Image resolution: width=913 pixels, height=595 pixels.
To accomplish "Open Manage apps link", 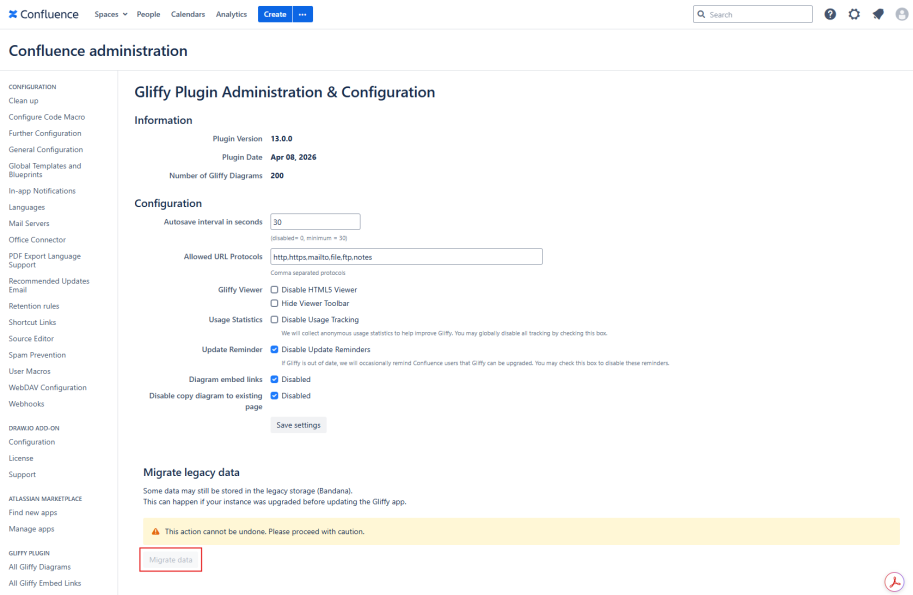I will pyautogui.click(x=31, y=529).
